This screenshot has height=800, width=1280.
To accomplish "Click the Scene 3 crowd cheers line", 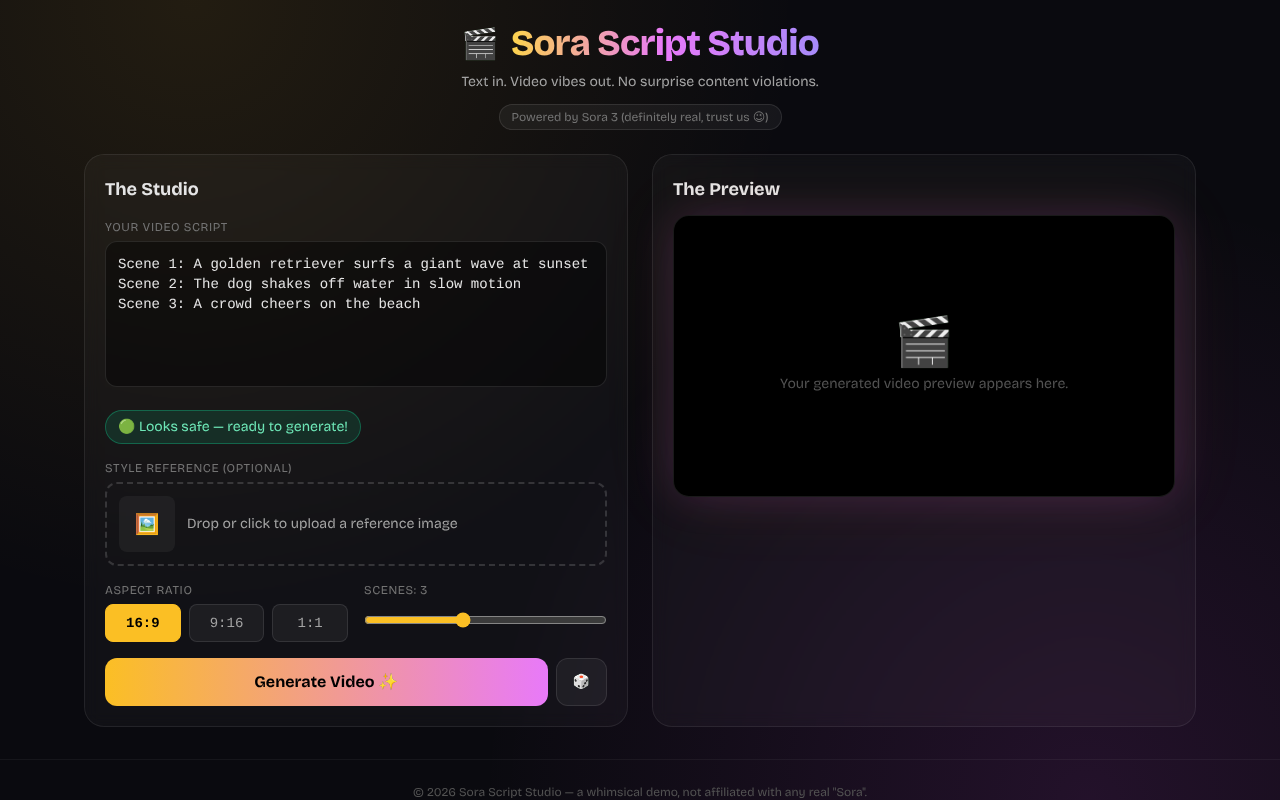I will pos(269,304).
